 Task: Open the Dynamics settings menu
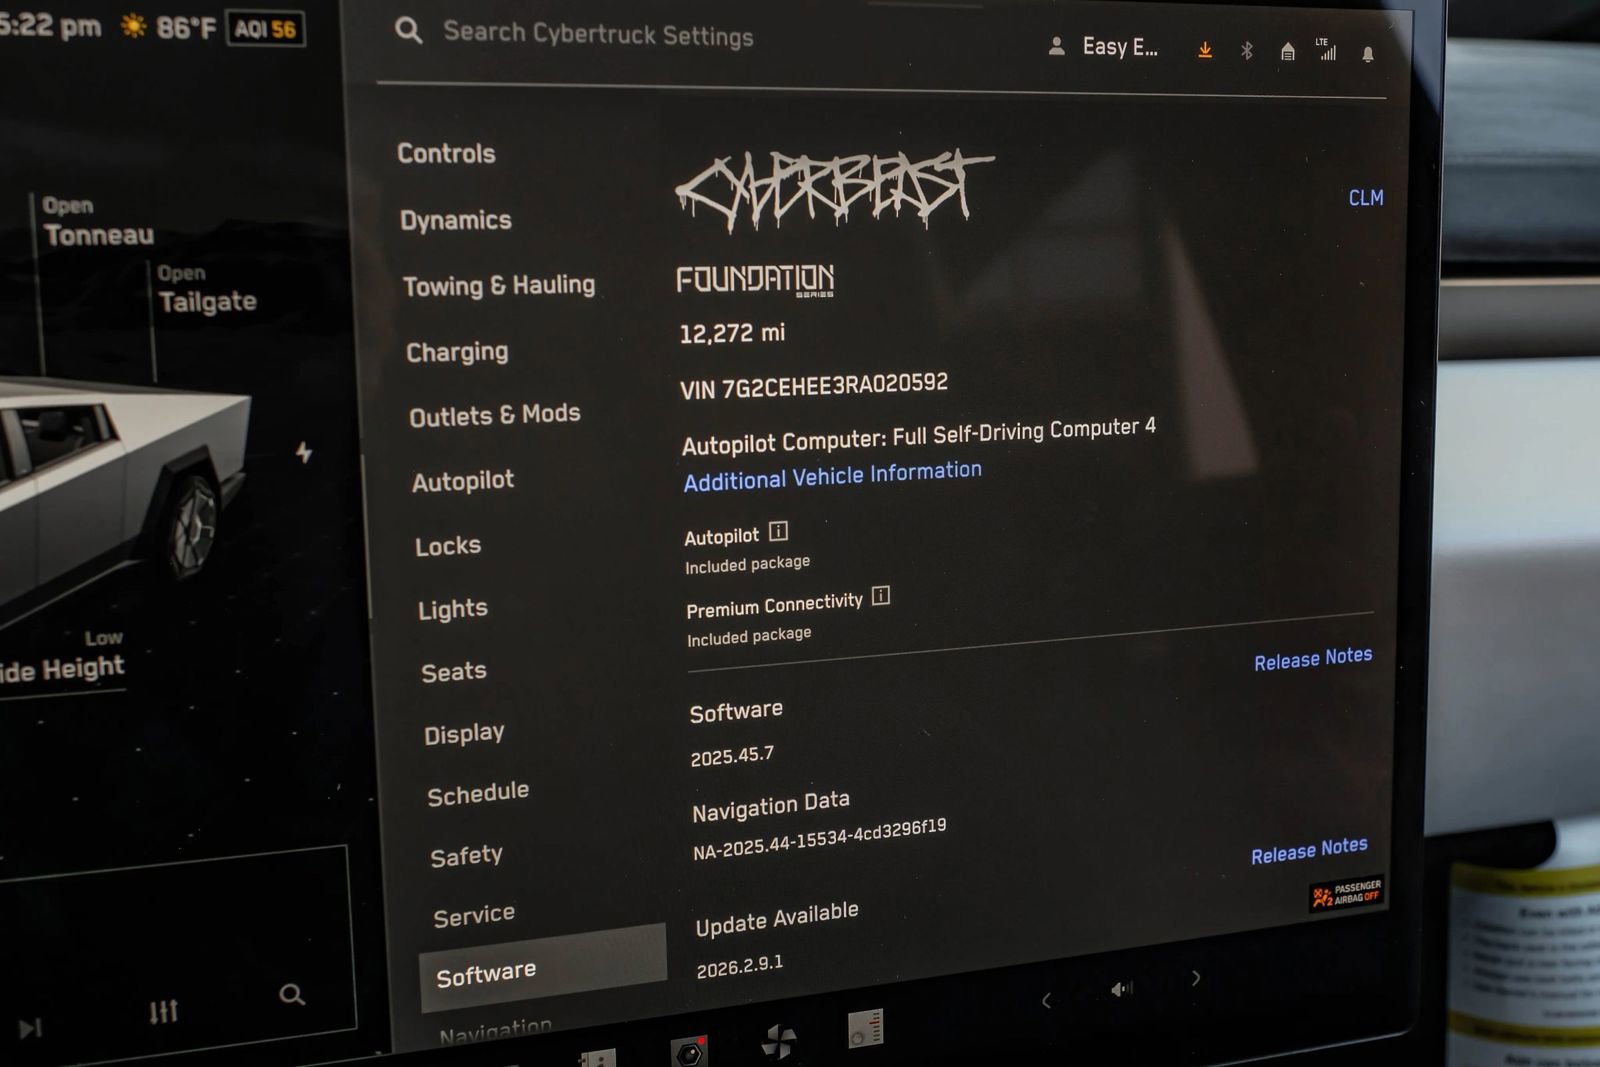coord(456,220)
